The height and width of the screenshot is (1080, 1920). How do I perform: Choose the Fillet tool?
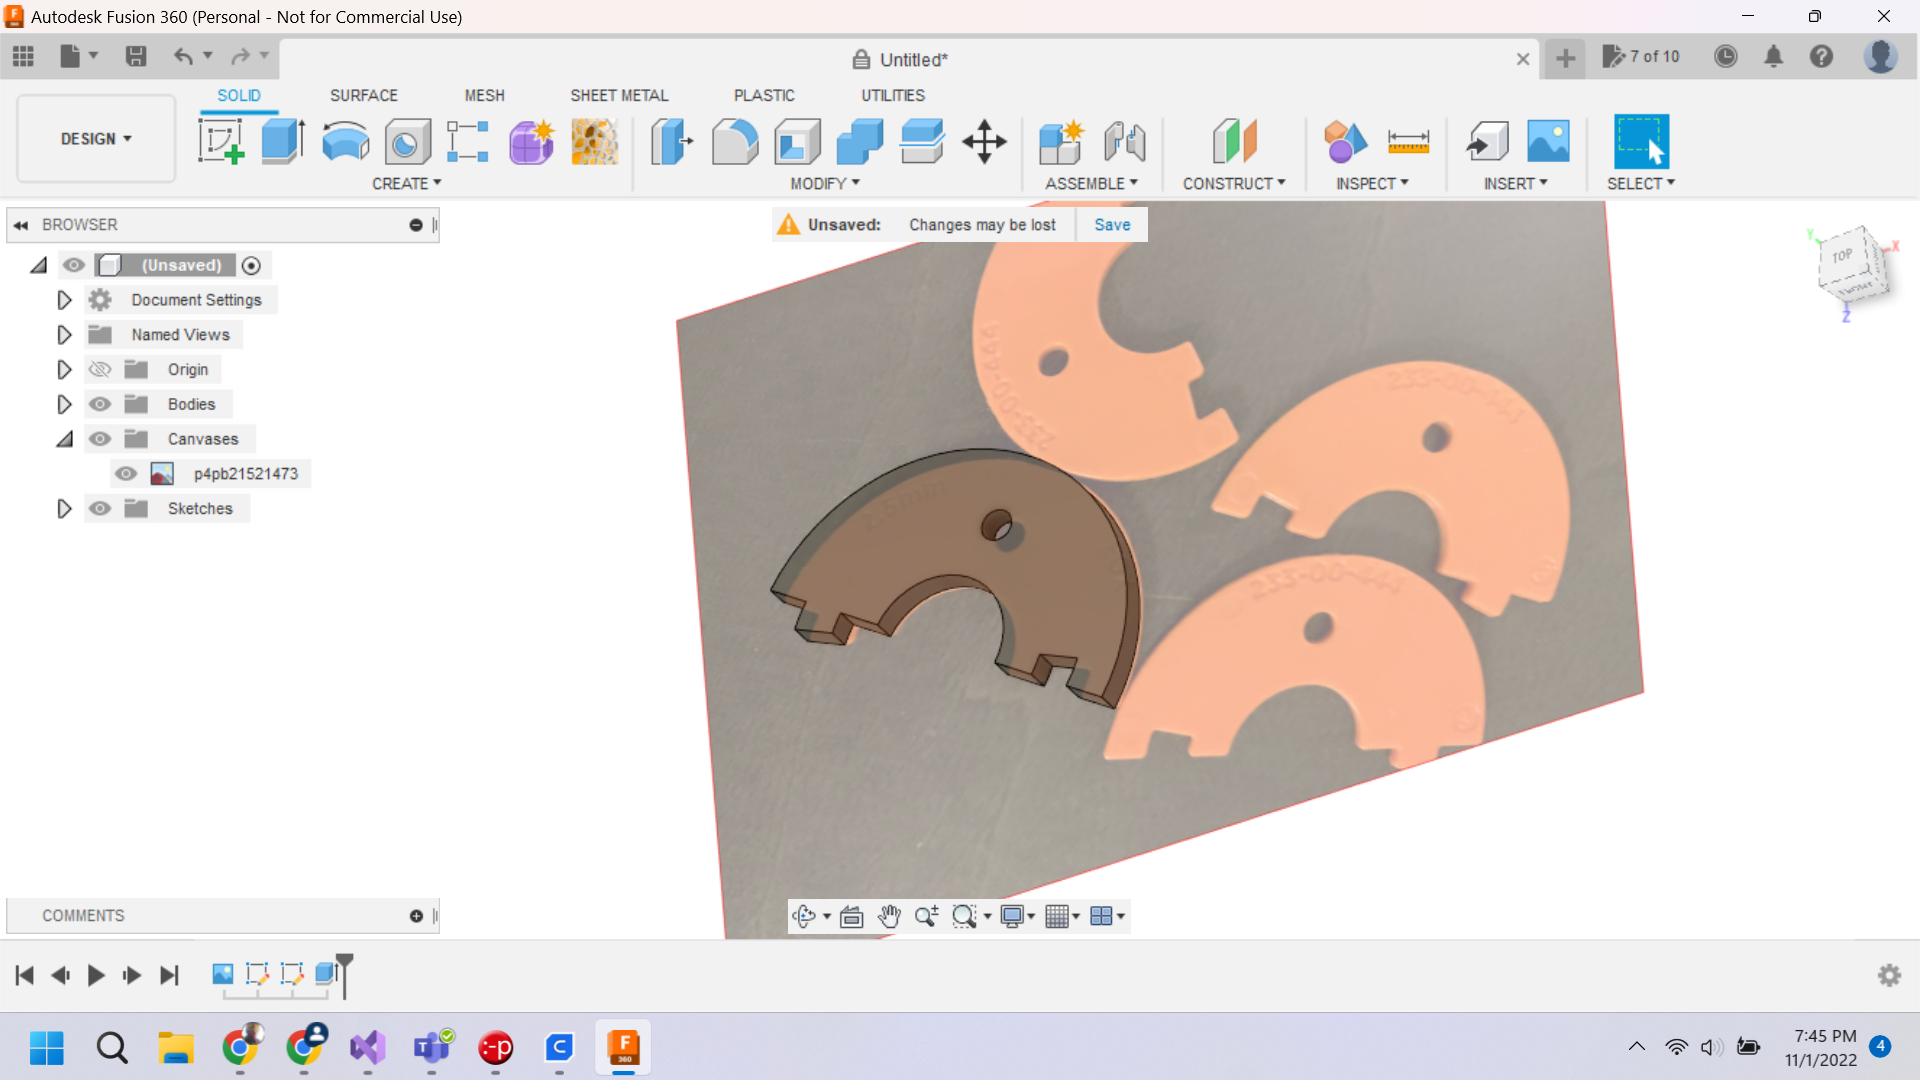click(x=735, y=141)
